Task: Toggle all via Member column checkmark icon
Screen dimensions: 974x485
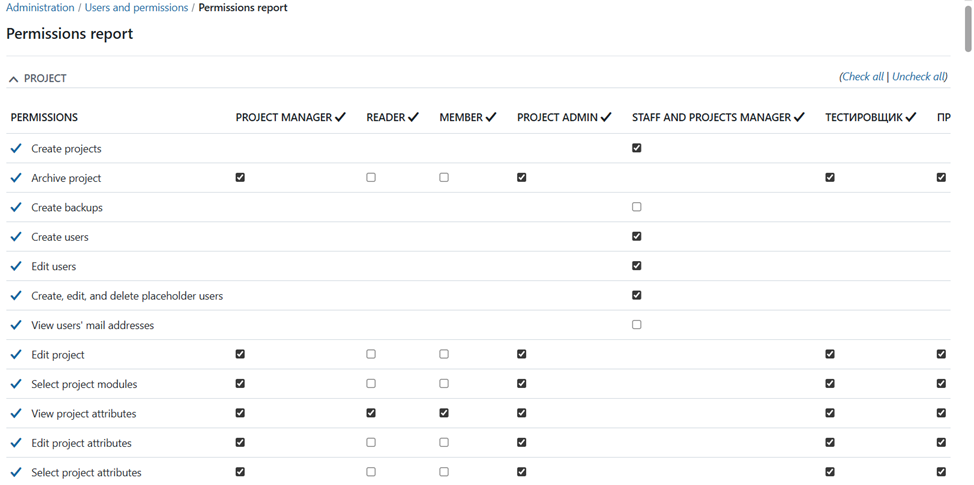Action: click(x=491, y=117)
